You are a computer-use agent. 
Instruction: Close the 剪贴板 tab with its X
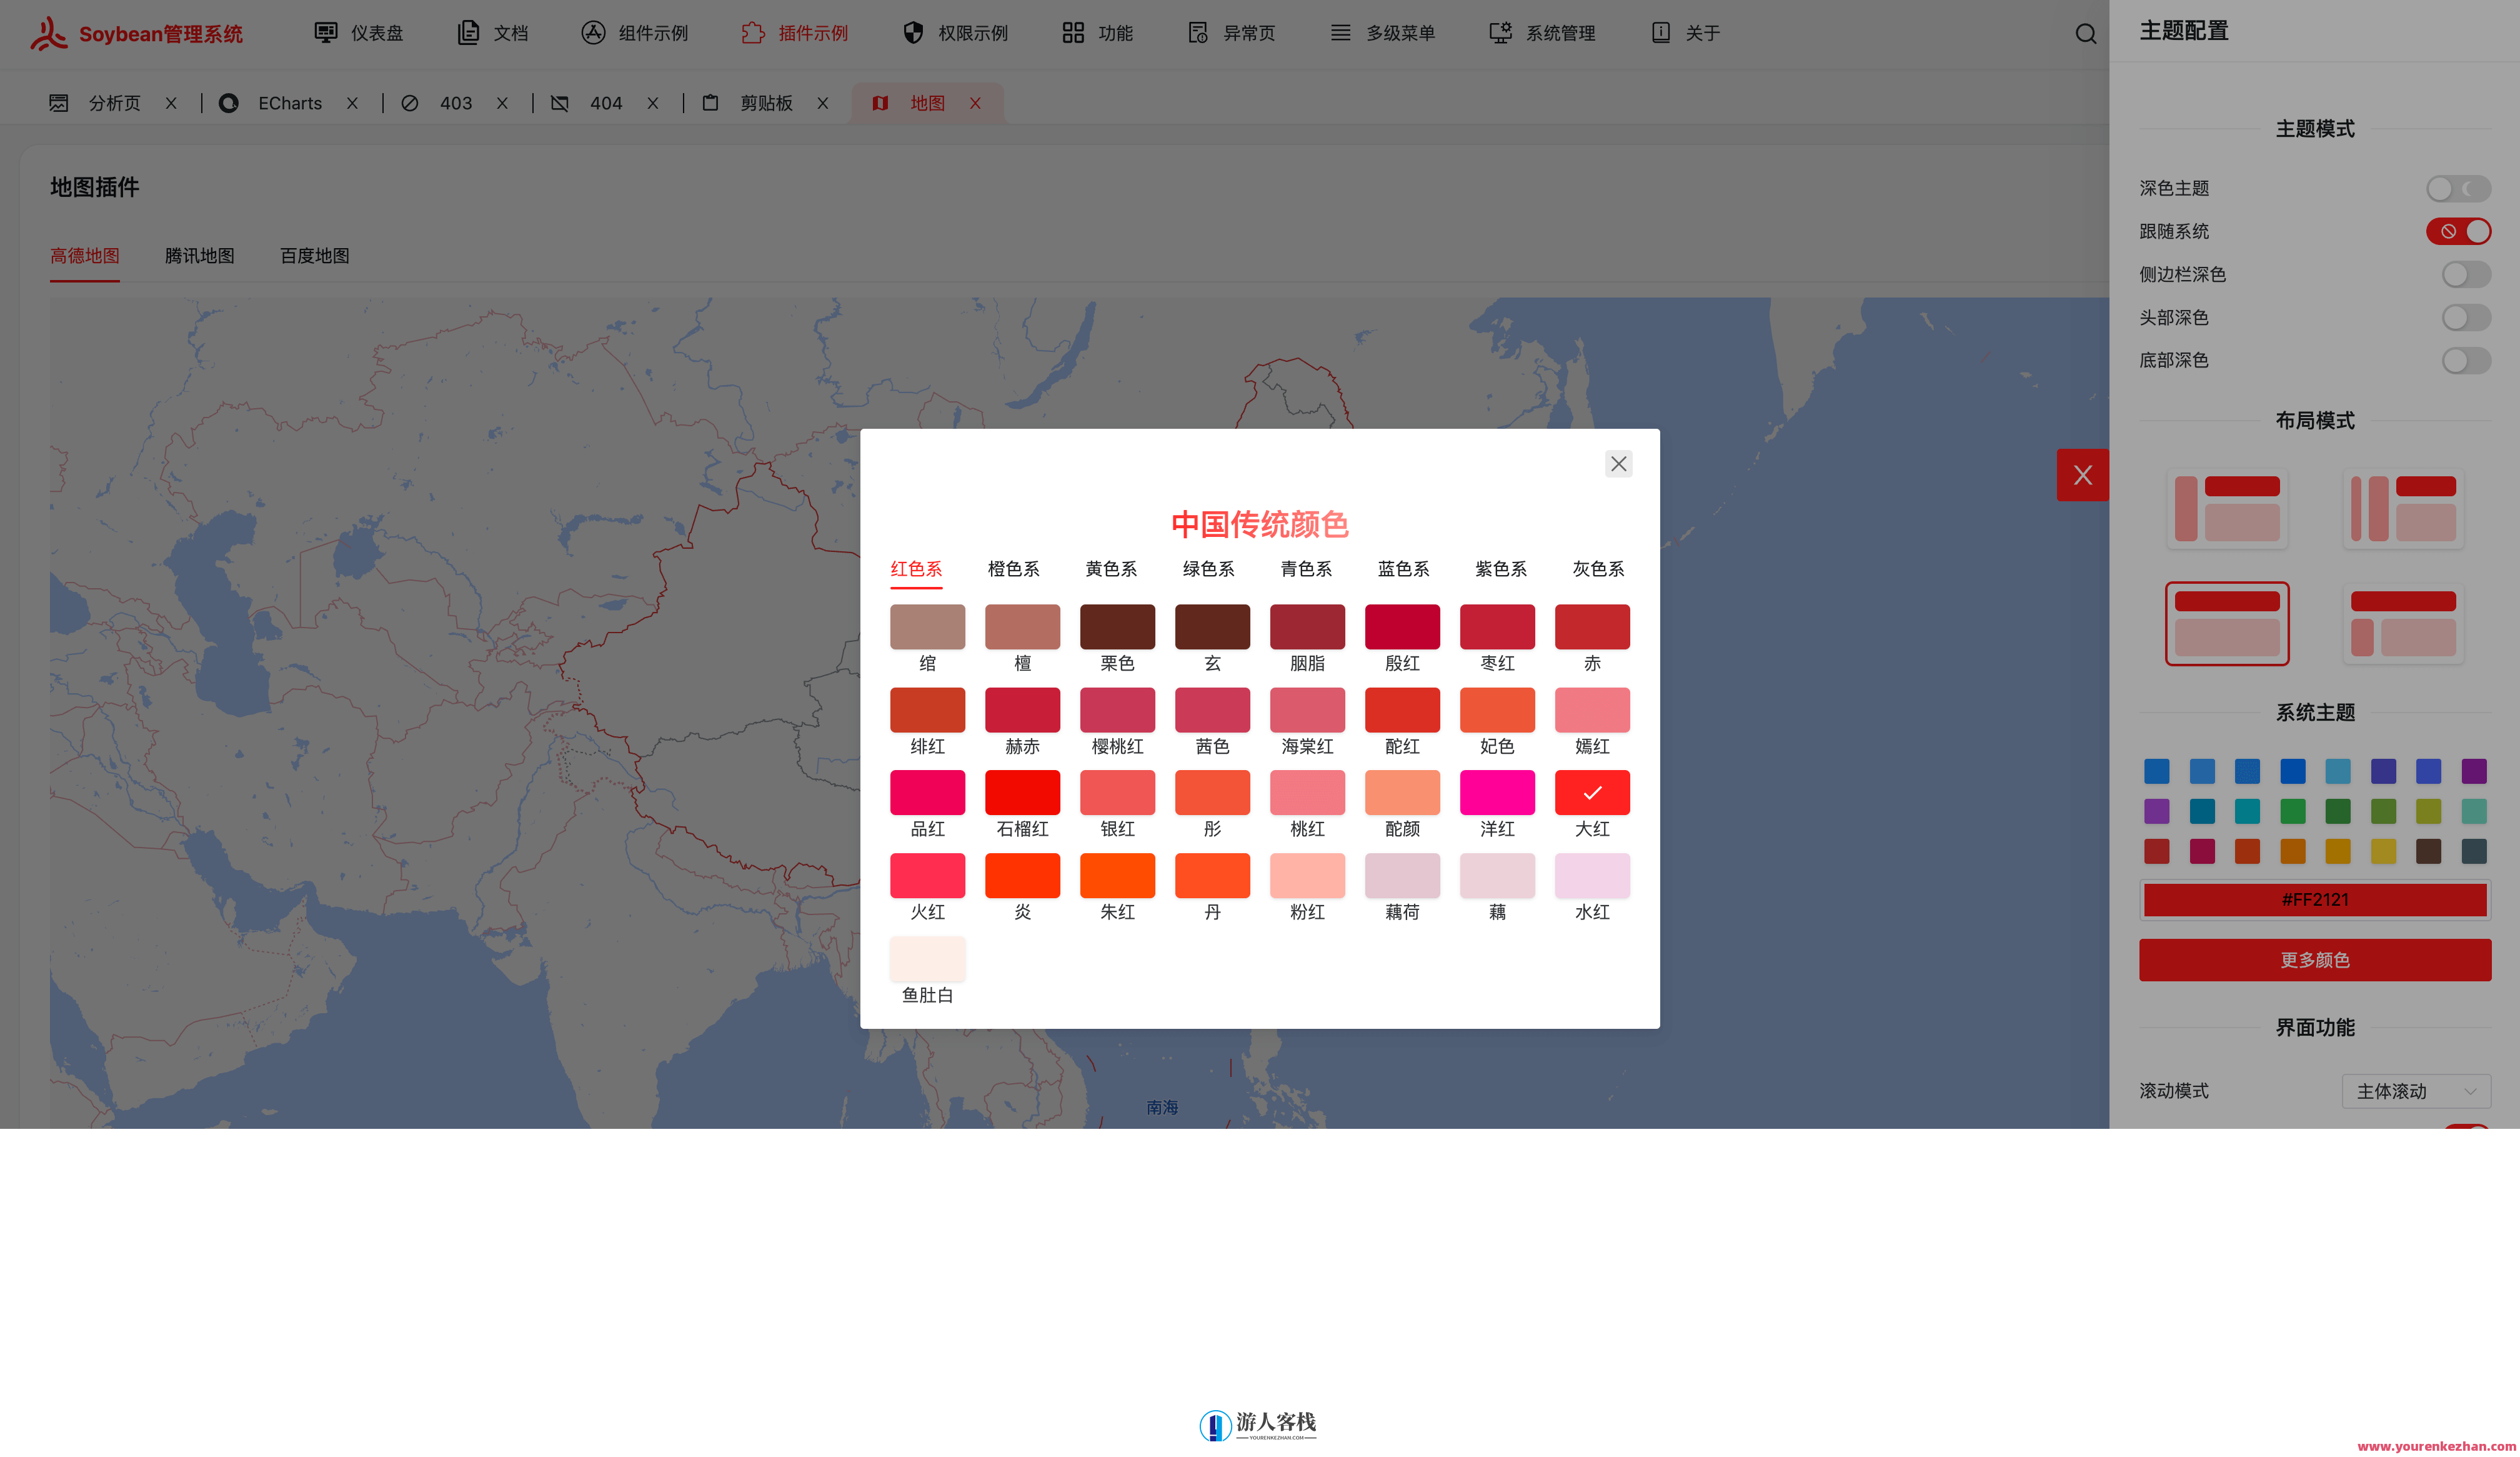[x=822, y=103]
